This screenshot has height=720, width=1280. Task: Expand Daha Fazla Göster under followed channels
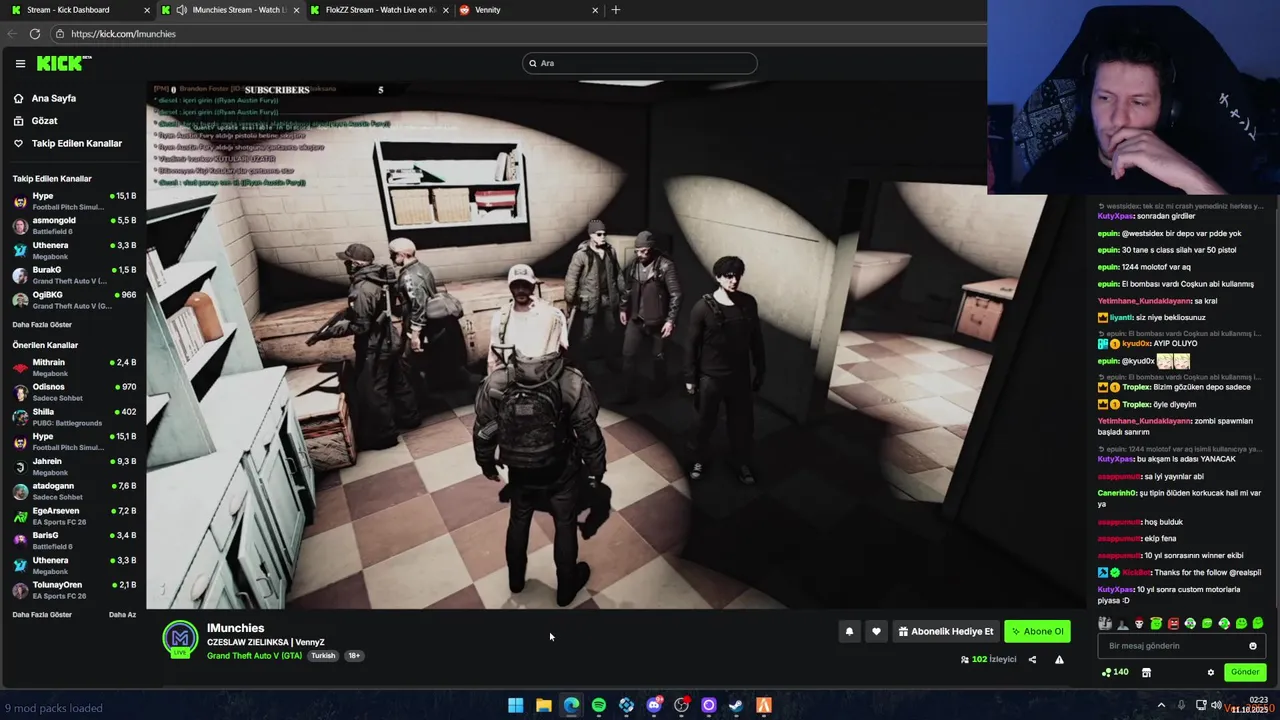tap(42, 325)
